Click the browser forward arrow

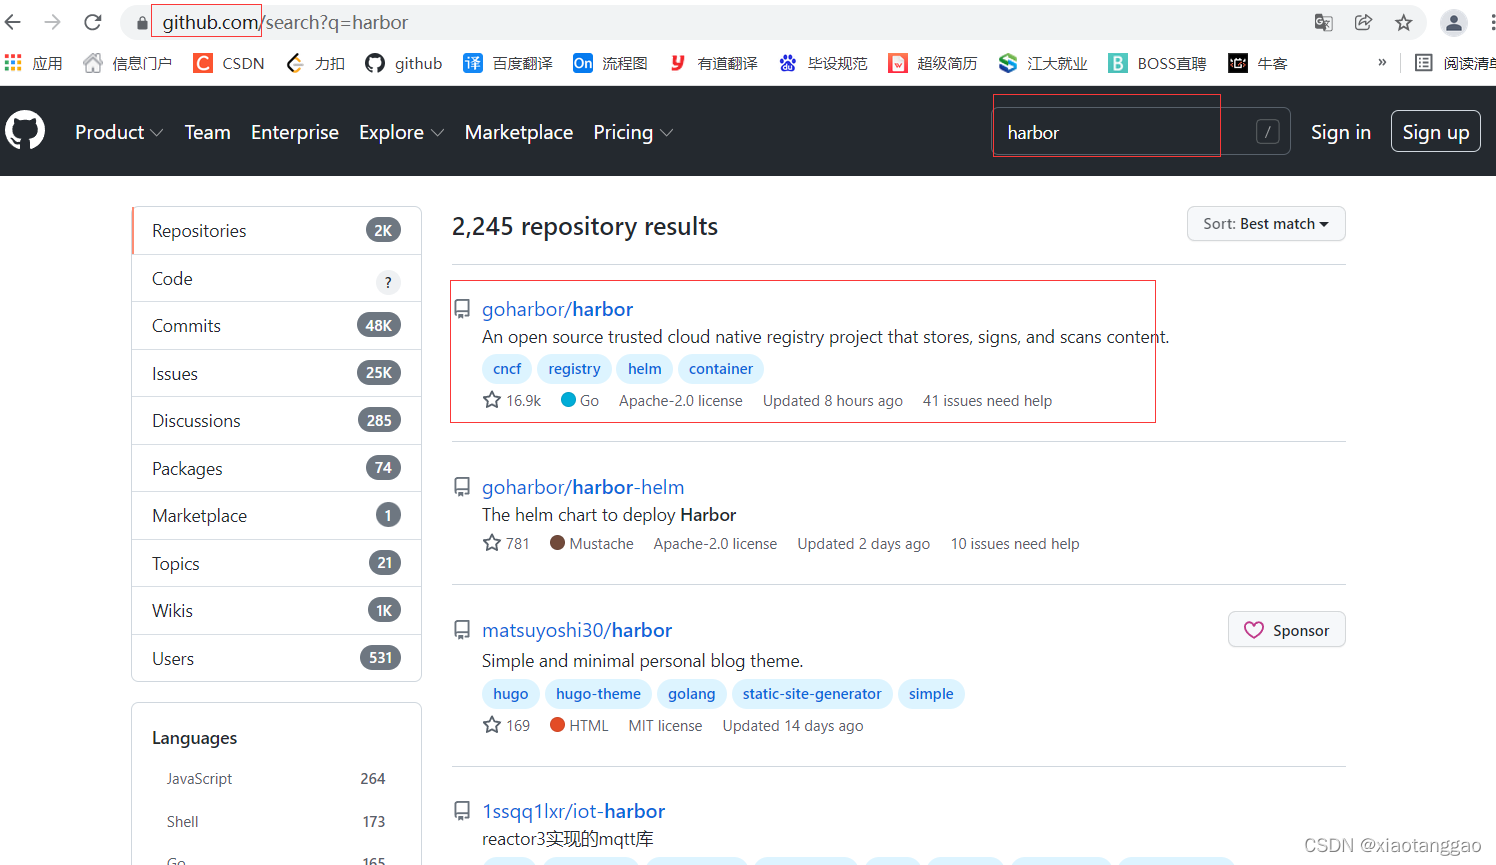click(x=53, y=22)
